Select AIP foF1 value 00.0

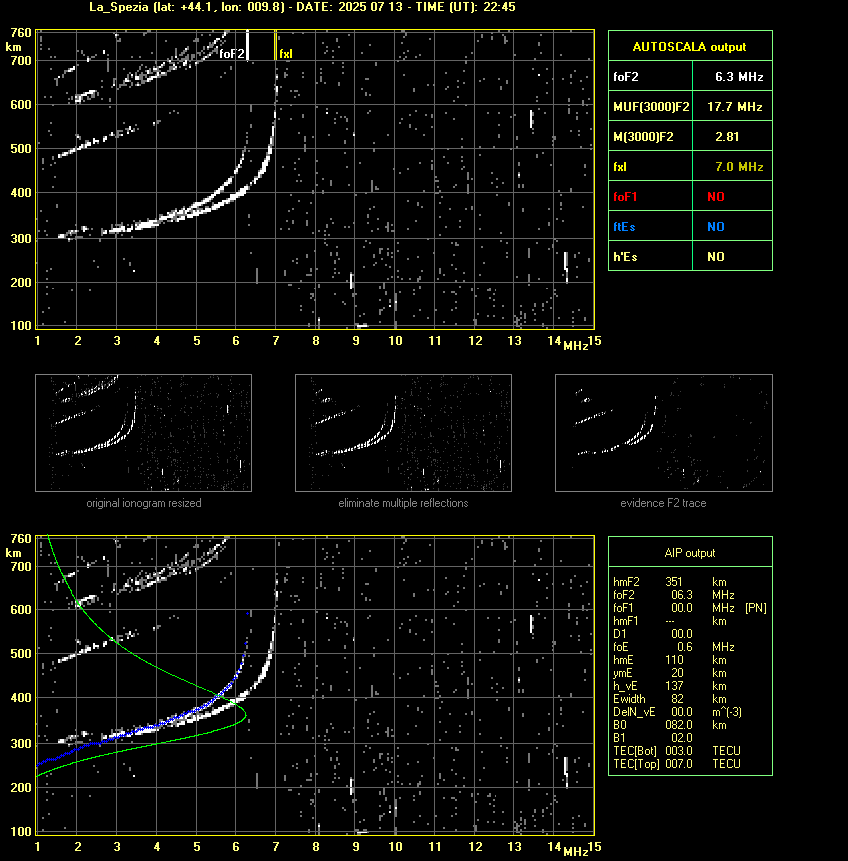coord(682,608)
